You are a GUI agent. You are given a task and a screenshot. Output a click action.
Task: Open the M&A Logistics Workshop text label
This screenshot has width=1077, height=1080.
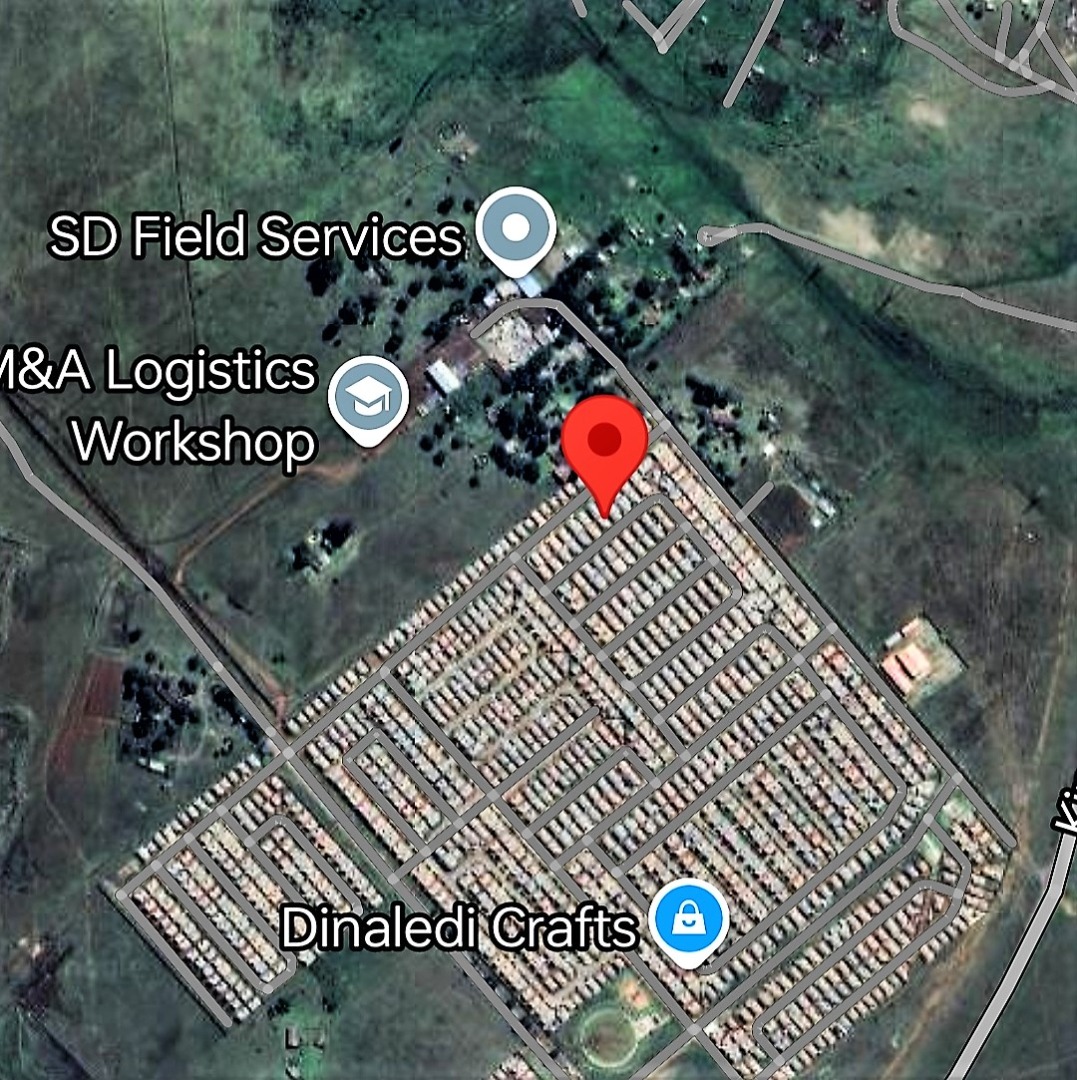pyautogui.click(x=158, y=406)
